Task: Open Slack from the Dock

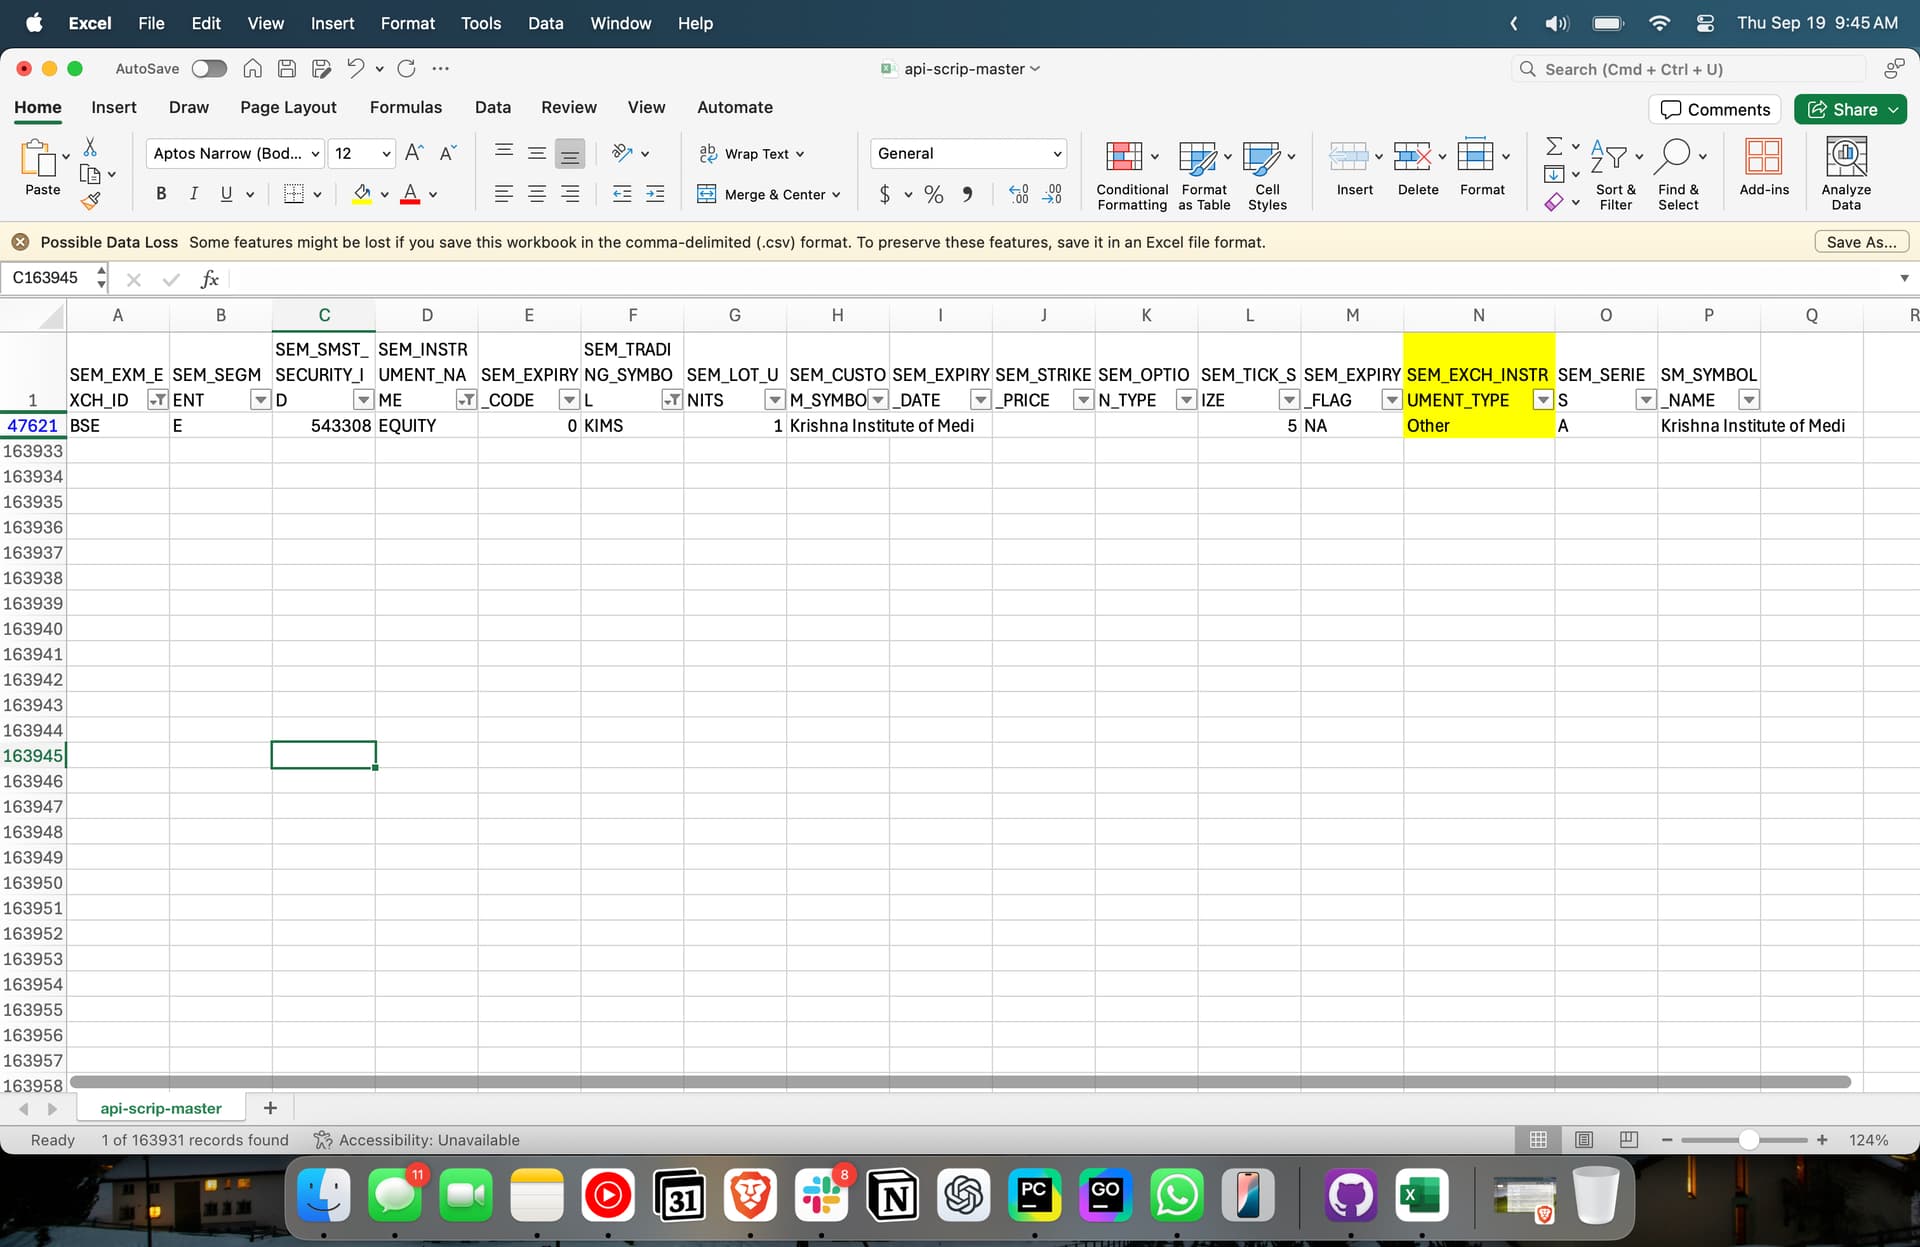Action: click(x=822, y=1194)
